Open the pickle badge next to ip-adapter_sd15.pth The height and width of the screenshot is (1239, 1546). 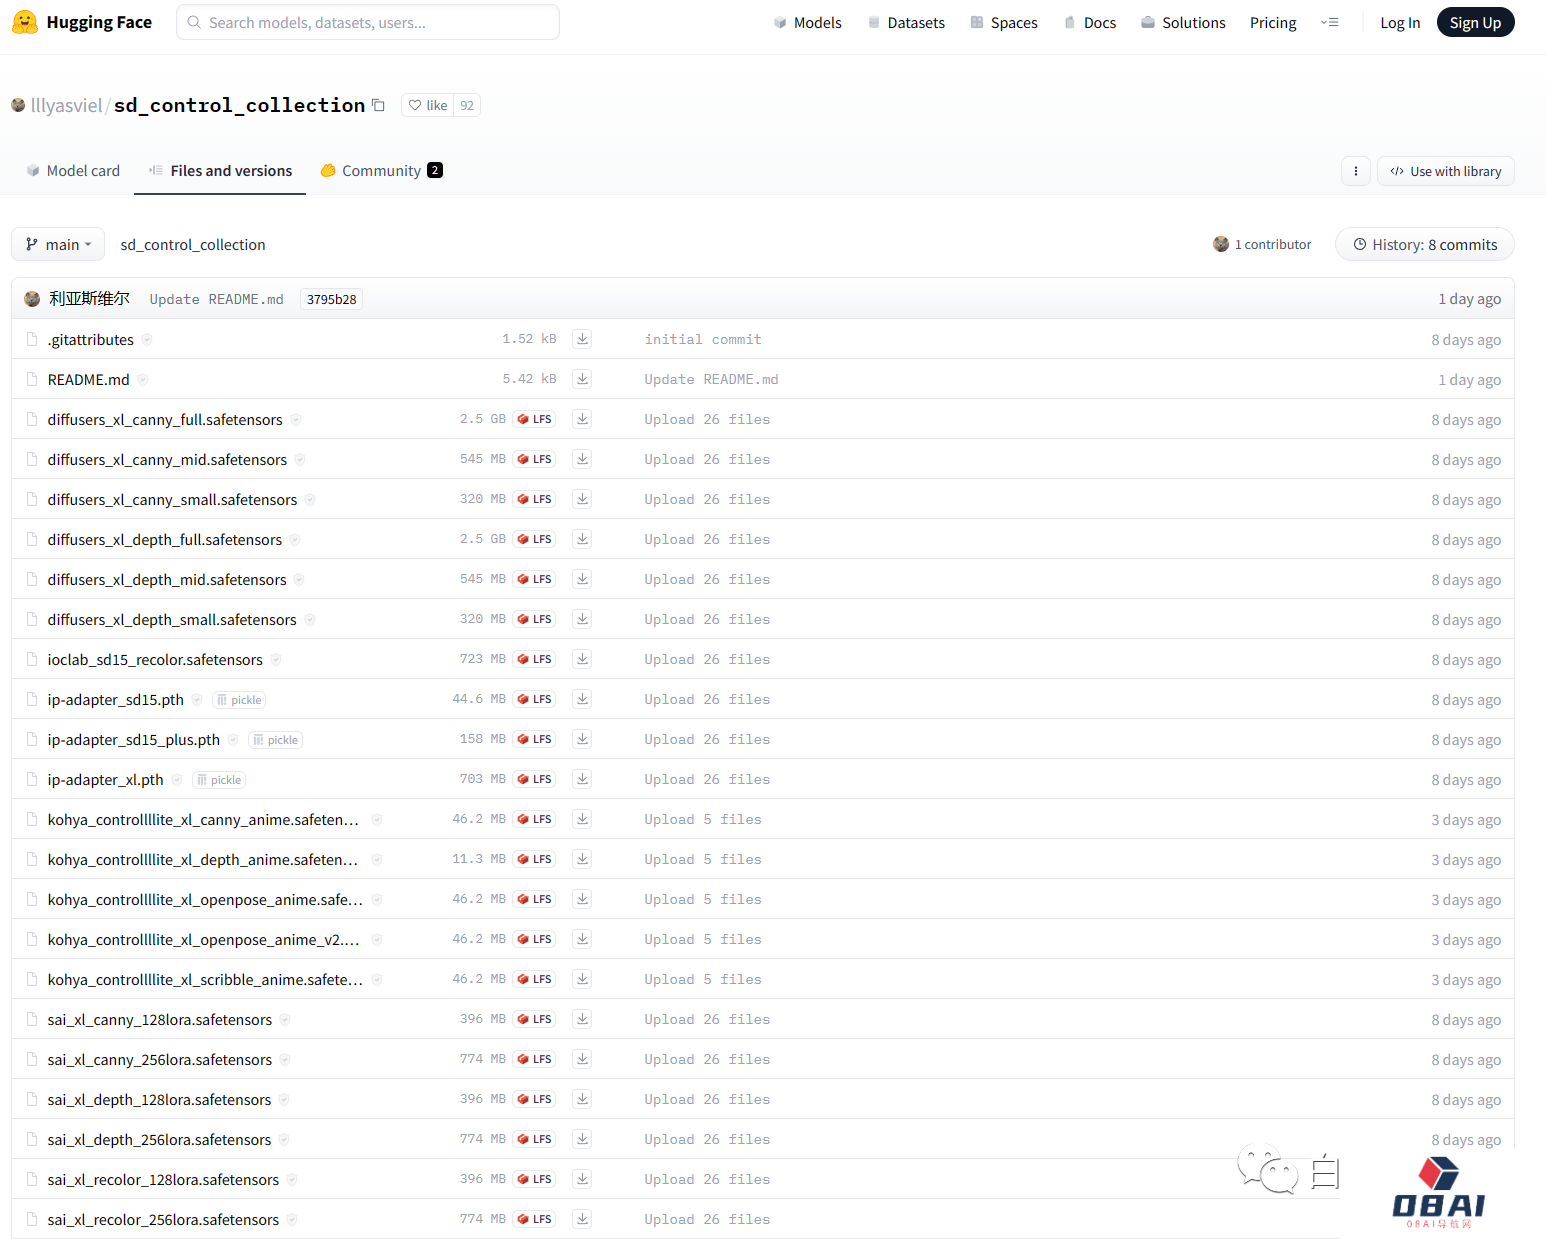pyautogui.click(x=239, y=700)
